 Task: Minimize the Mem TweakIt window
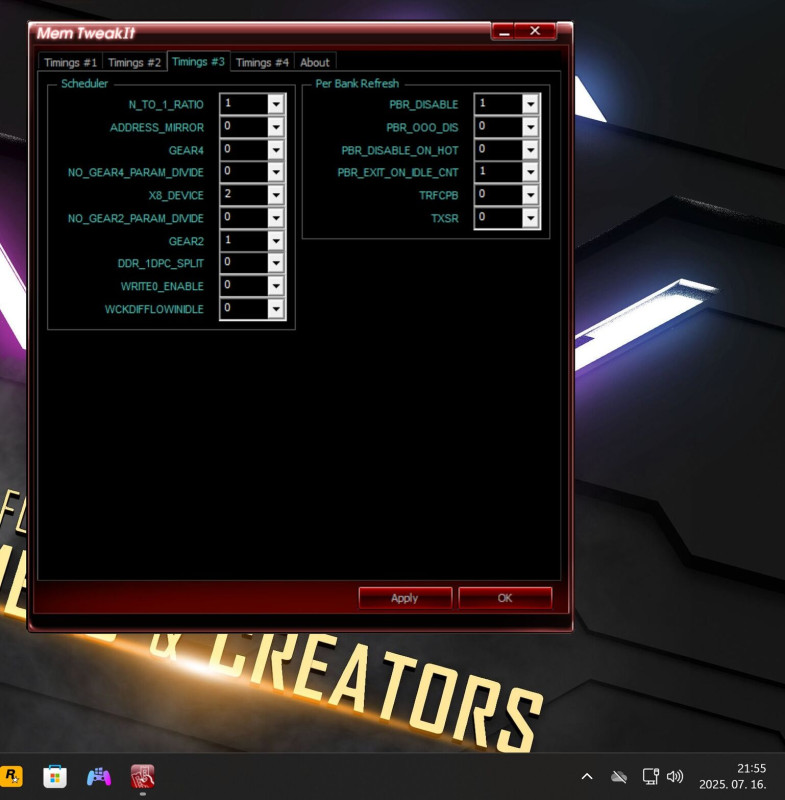pyautogui.click(x=504, y=32)
